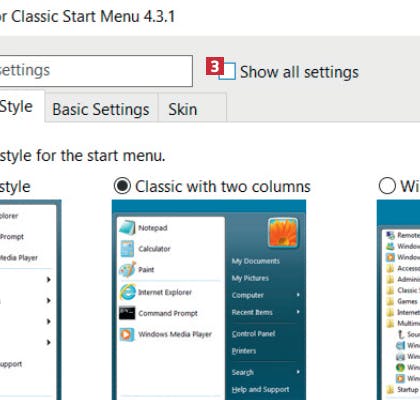Click the Command Prompt icon
The height and width of the screenshot is (400, 420).
tap(127, 313)
